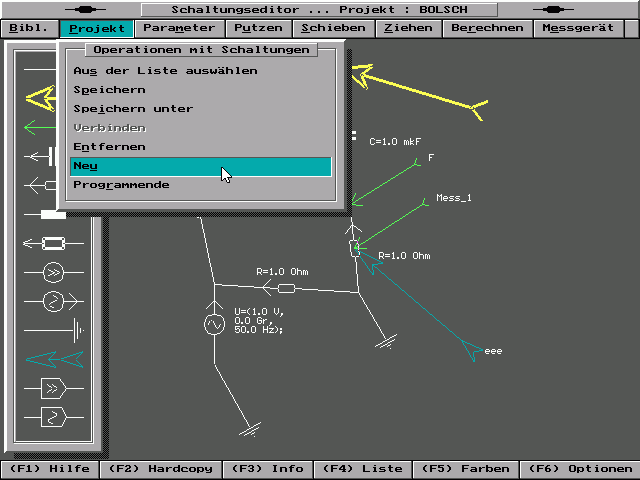The height and width of the screenshot is (480, 640).
Task: Select the yellow arrow tool in palette
Action: point(40,97)
